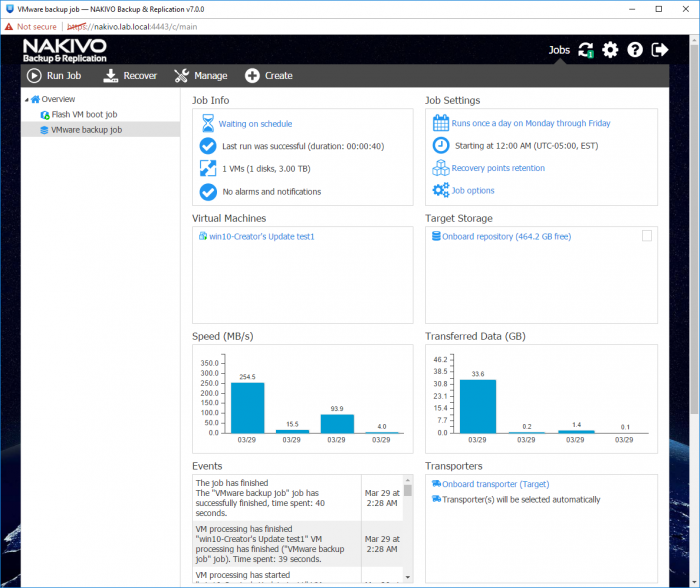The height and width of the screenshot is (588, 700).
Task: Click the calendar schedule icon
Action: click(441, 123)
